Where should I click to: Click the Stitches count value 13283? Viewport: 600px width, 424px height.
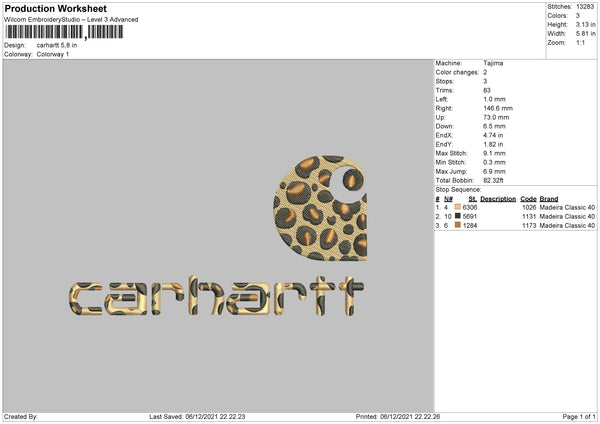(x=584, y=6)
